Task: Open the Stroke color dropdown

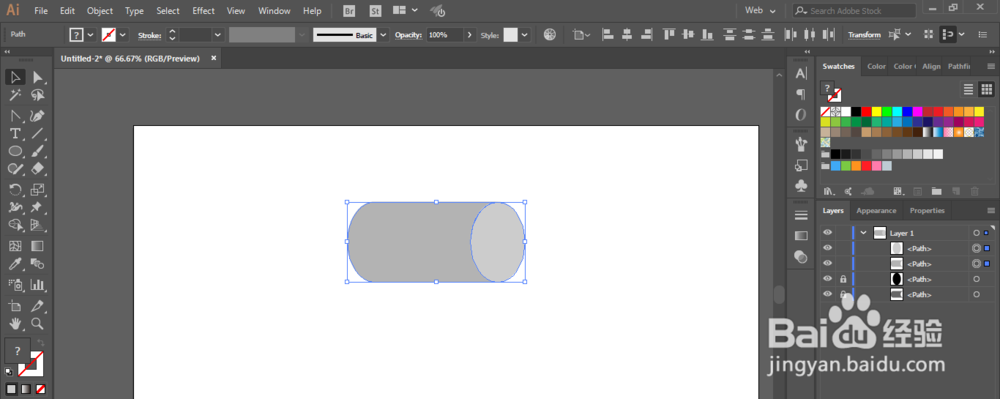Action: click(x=123, y=35)
